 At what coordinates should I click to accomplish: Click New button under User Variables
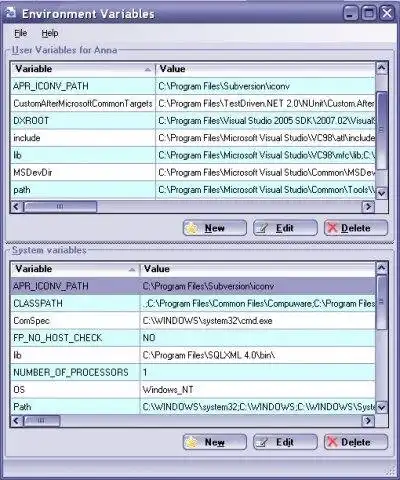point(215,228)
